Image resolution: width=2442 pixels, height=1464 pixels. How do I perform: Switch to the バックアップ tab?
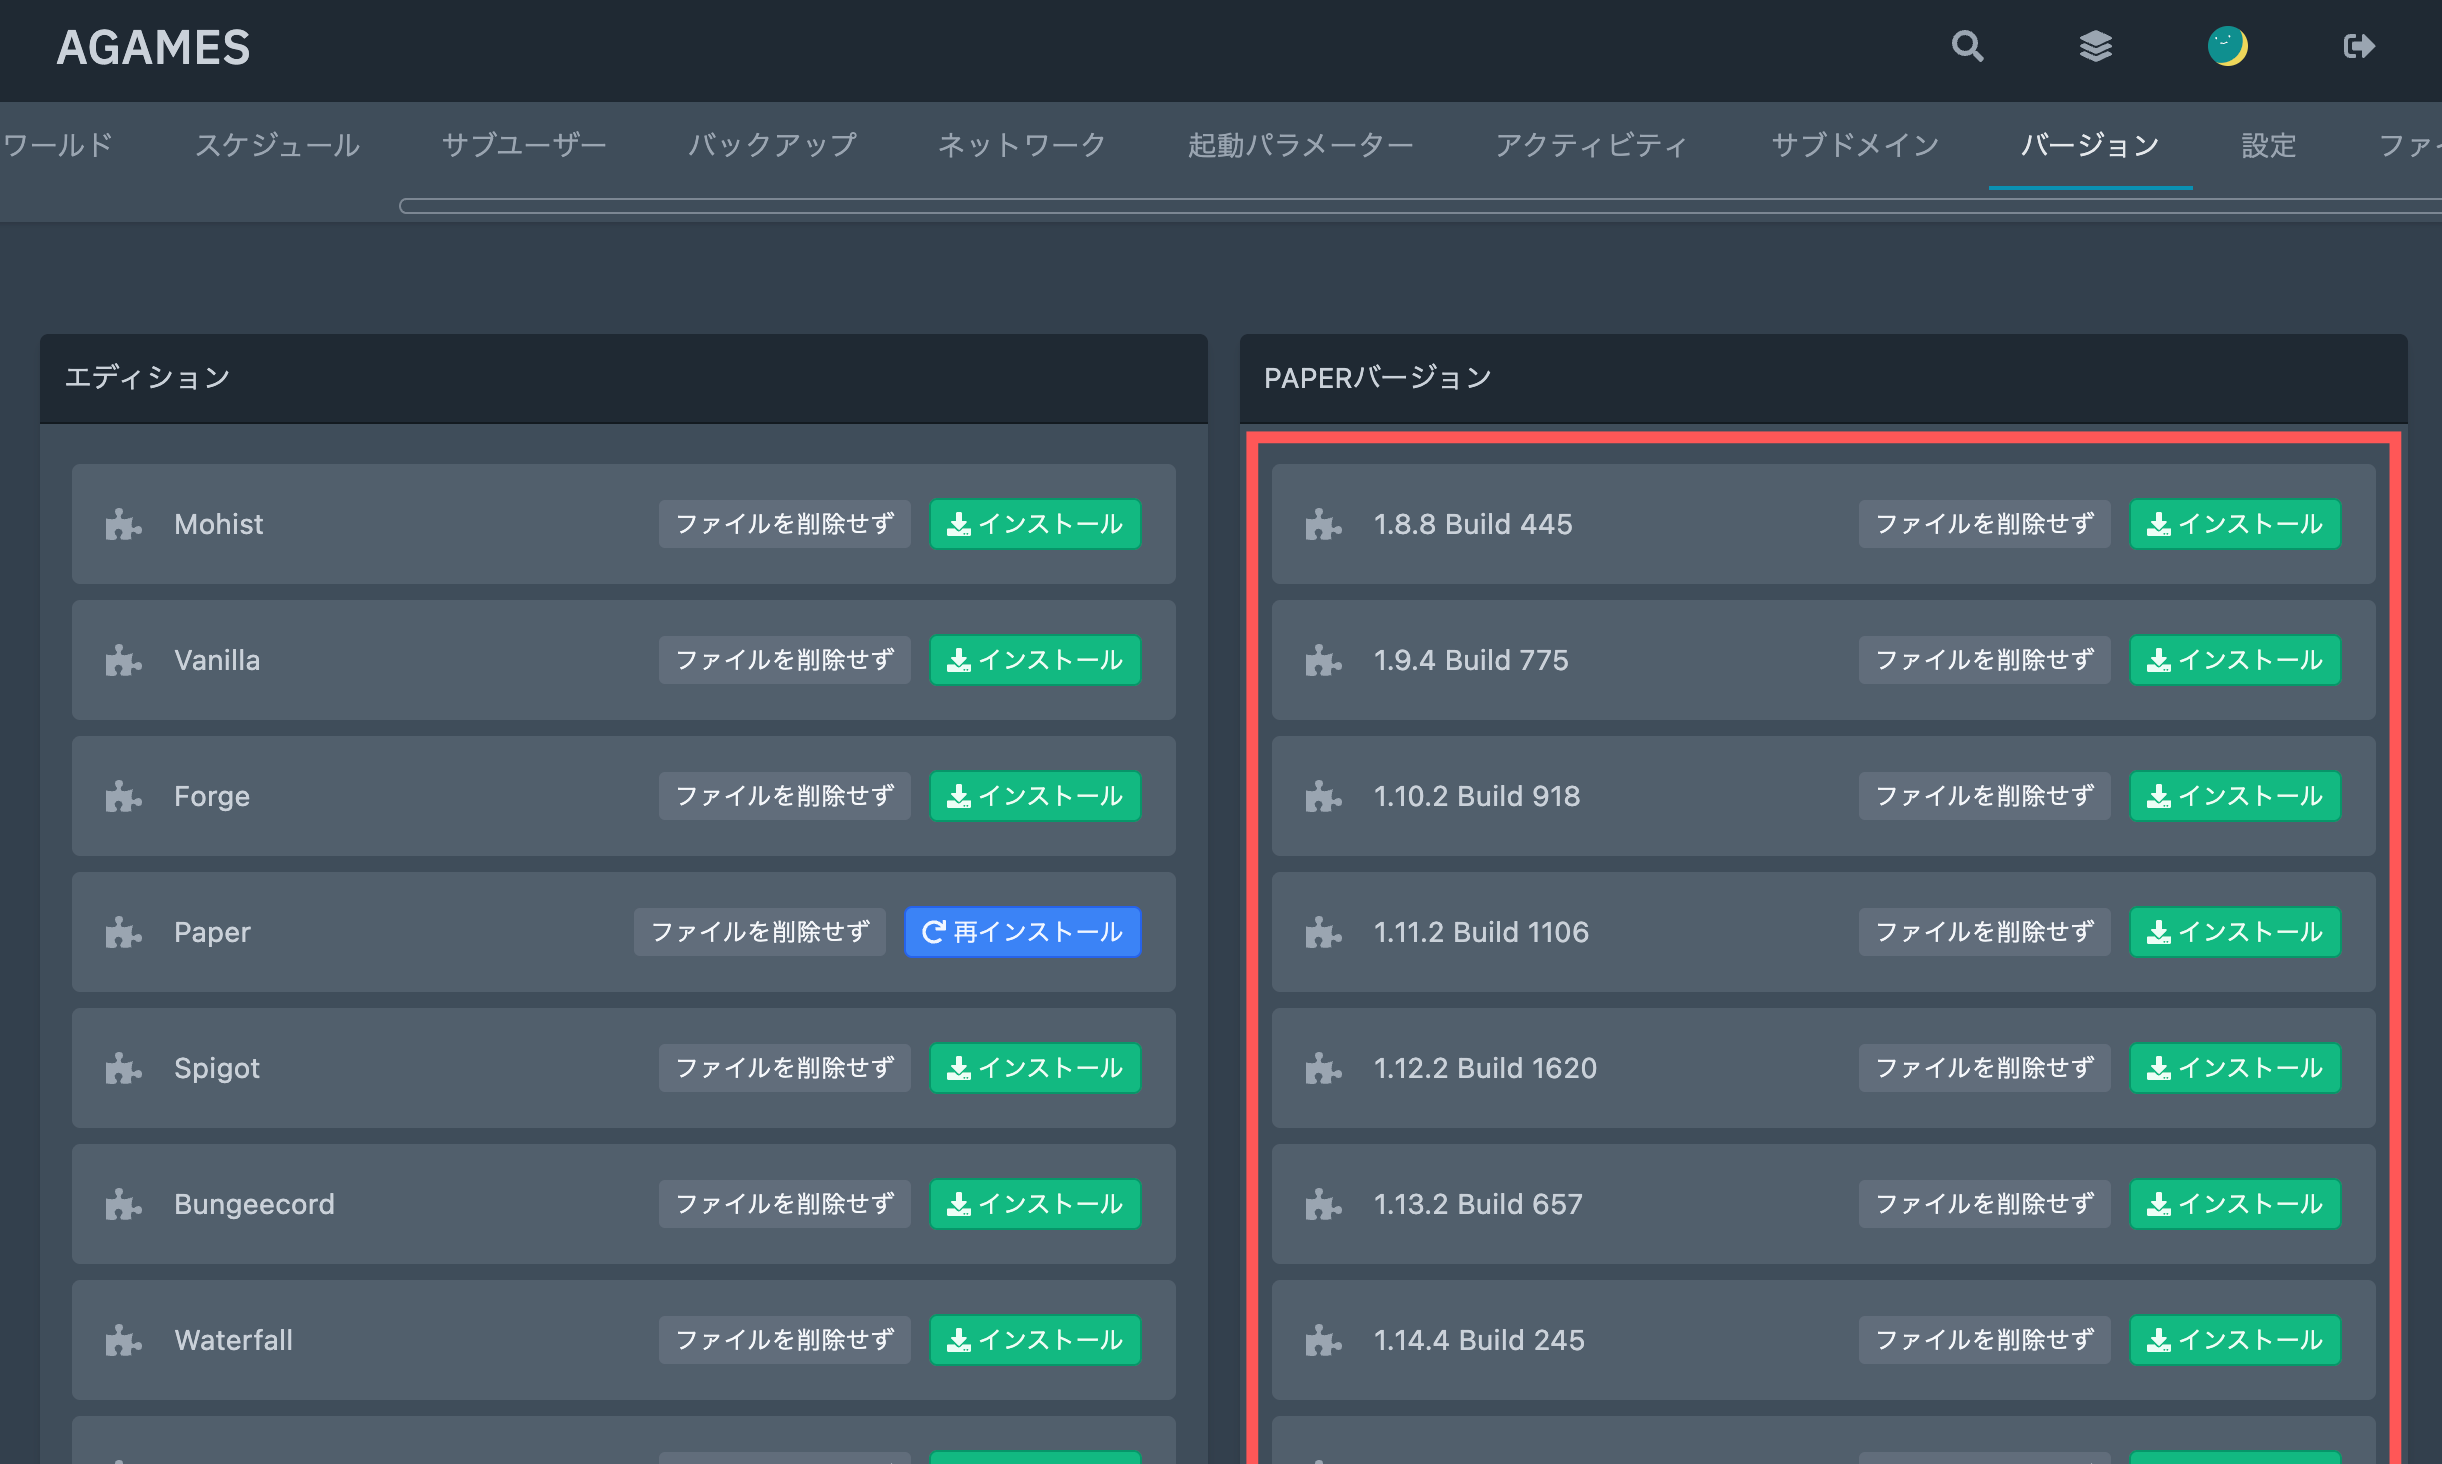(772, 145)
